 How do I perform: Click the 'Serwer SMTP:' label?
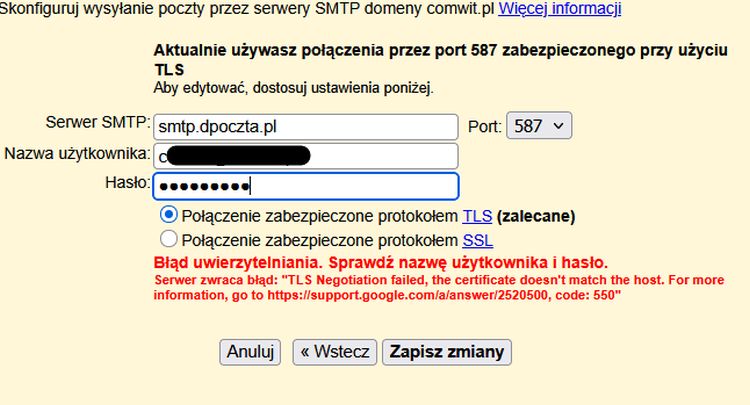[98, 122]
